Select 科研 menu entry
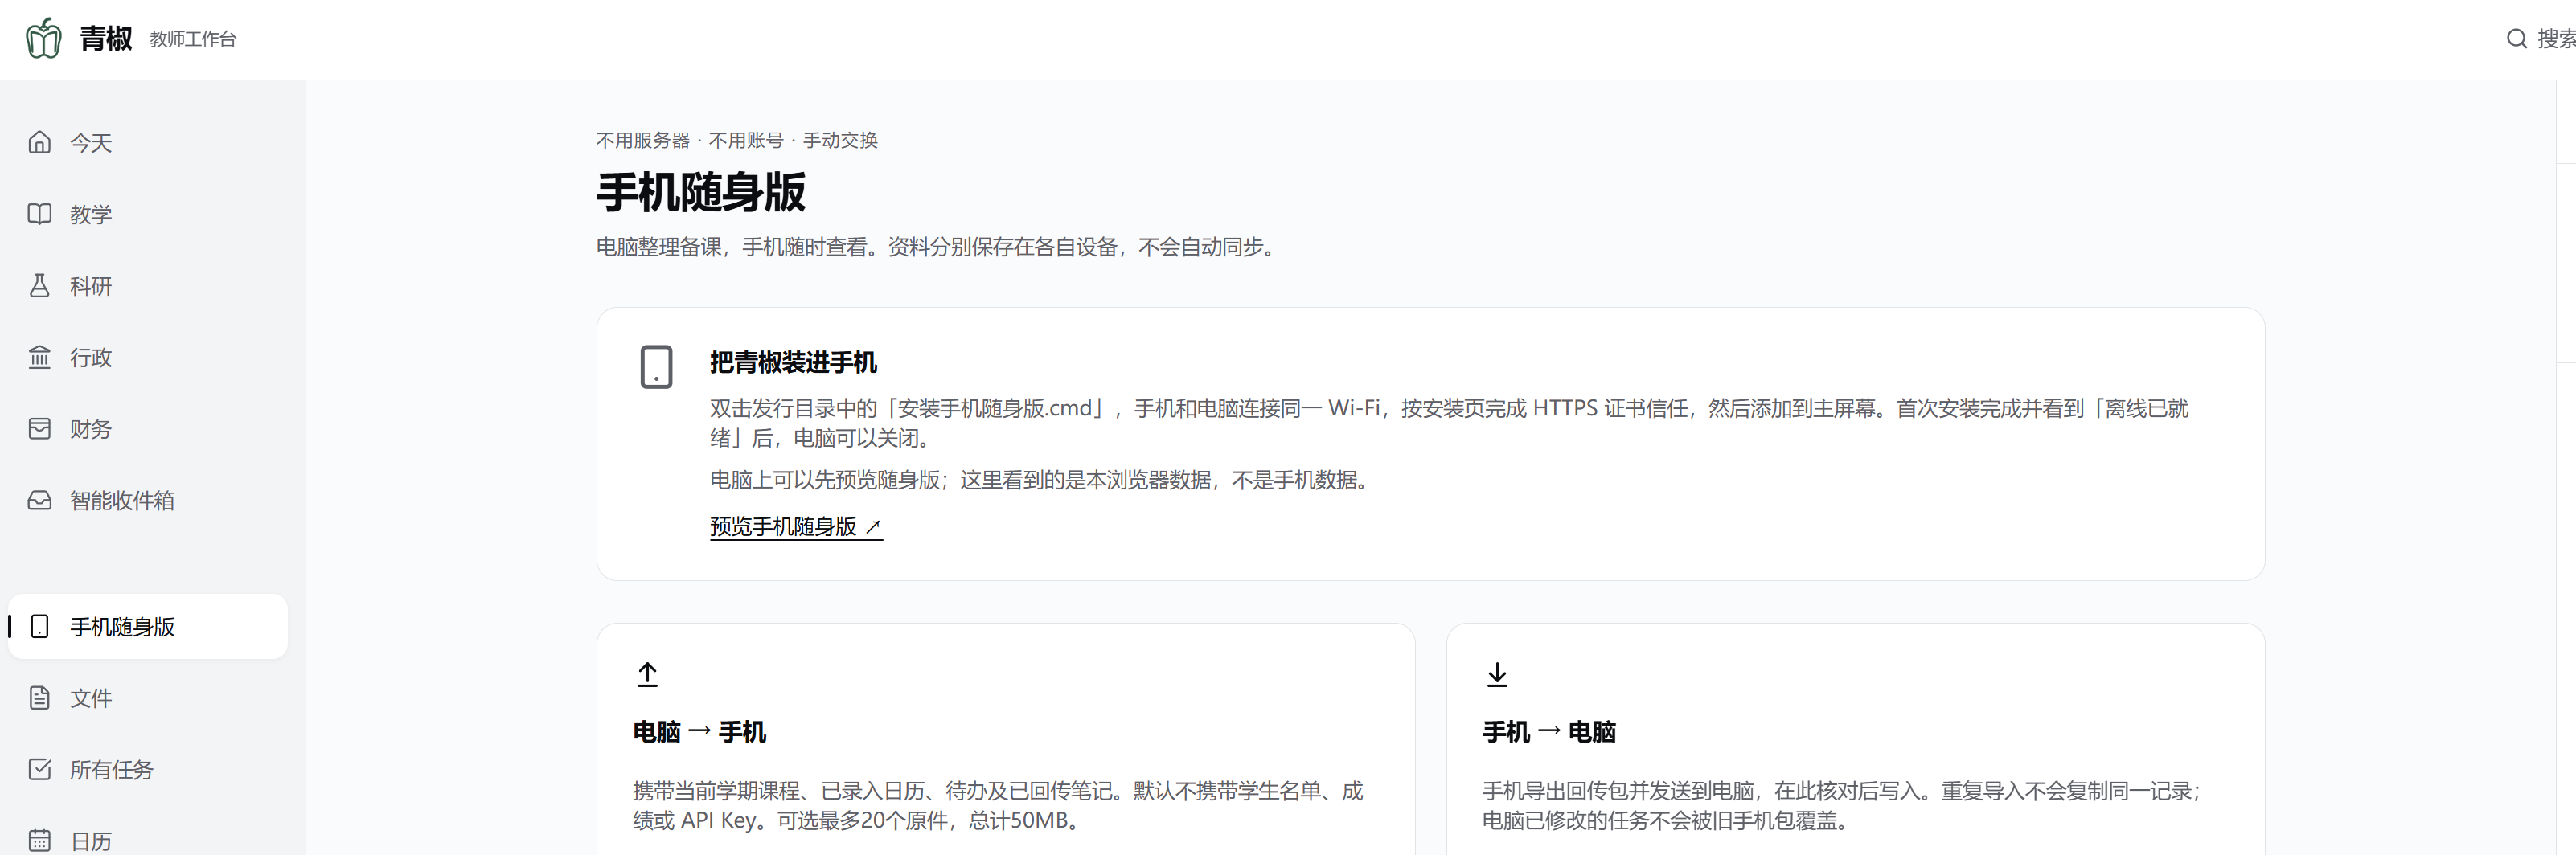The width and height of the screenshot is (2576, 855). click(x=148, y=286)
